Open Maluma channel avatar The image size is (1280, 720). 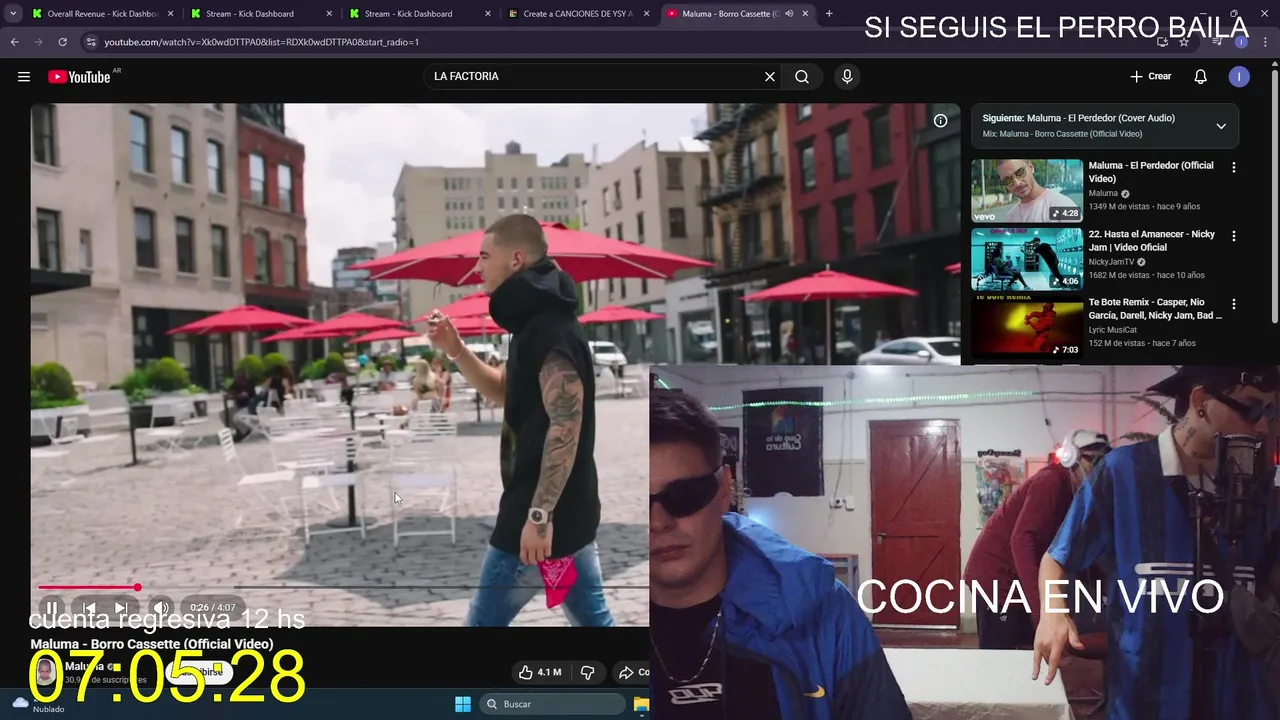coord(45,671)
